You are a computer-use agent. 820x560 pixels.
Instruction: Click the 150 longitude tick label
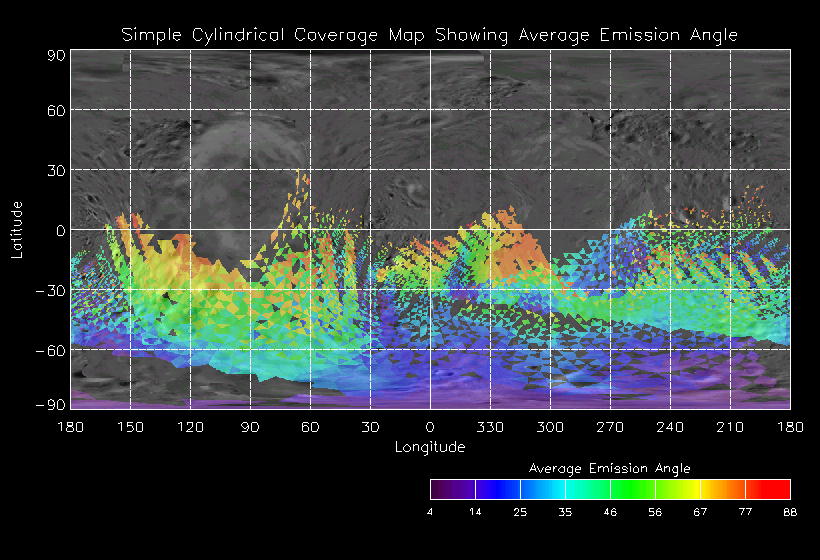coord(130,427)
